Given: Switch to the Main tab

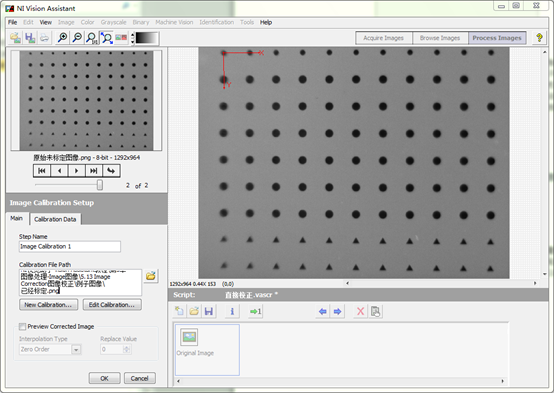Looking at the screenshot, I should click(x=16, y=218).
